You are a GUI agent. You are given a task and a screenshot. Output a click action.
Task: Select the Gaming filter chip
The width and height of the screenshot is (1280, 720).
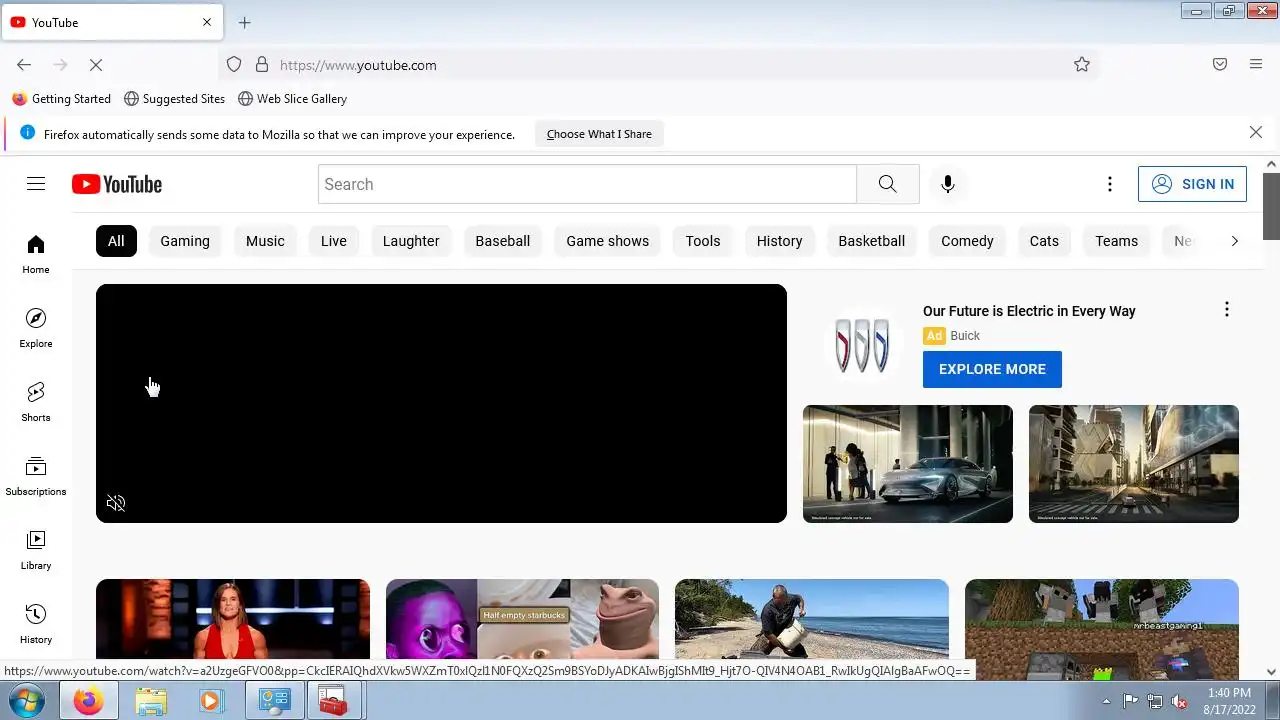[x=185, y=241]
